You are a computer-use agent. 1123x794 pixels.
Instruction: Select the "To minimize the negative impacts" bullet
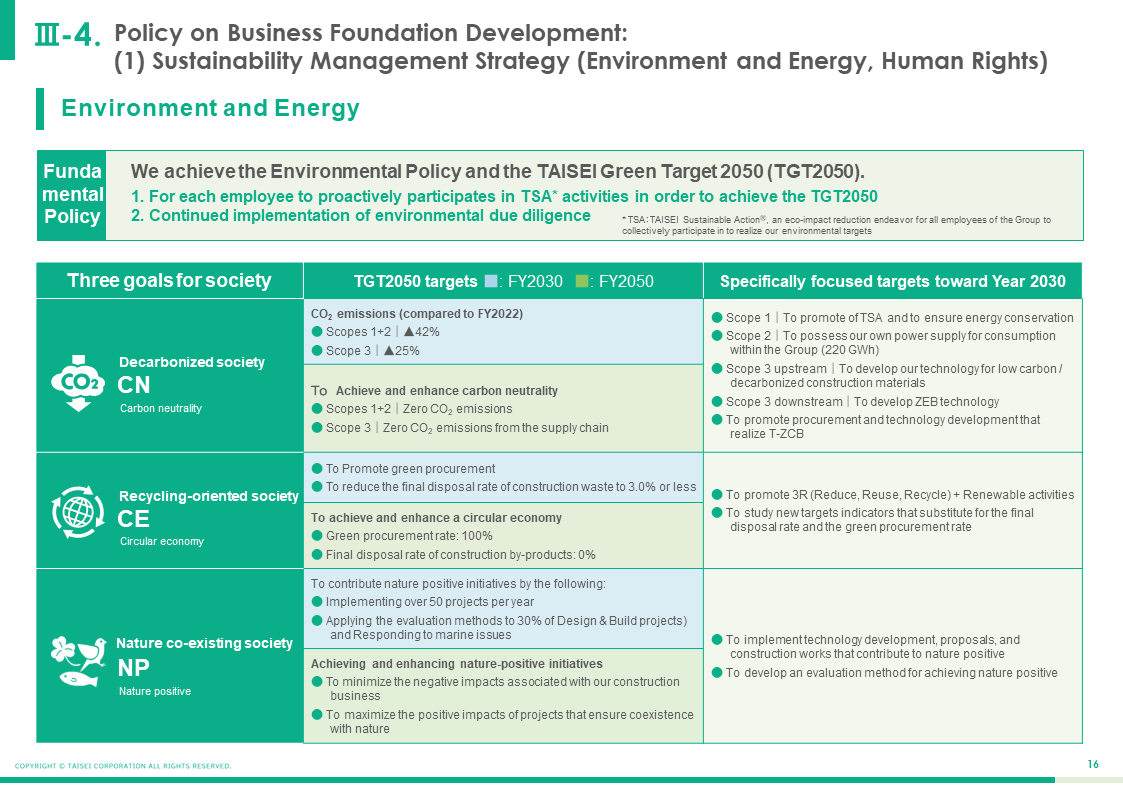[x=496, y=689]
